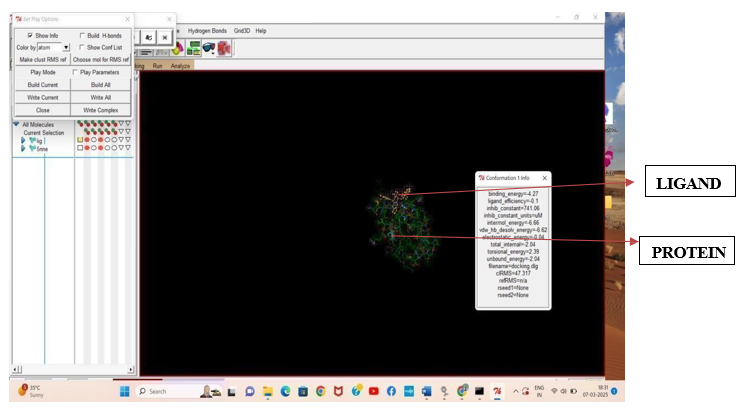The image size is (738, 408).
Task: Click the player button marked with an ampersand
Action: [148, 36]
